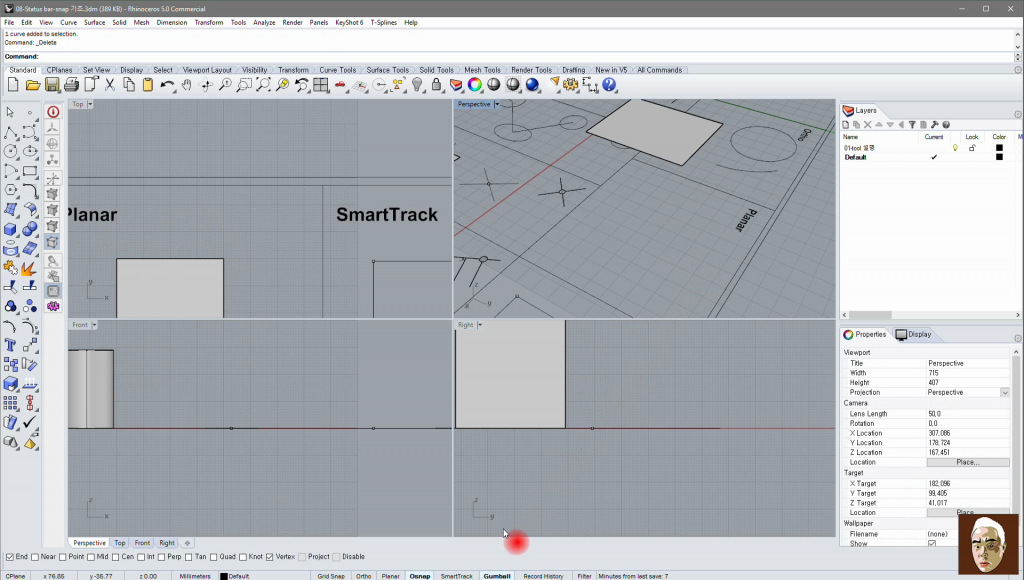Click the checkmark Check objects icon

tap(30, 422)
